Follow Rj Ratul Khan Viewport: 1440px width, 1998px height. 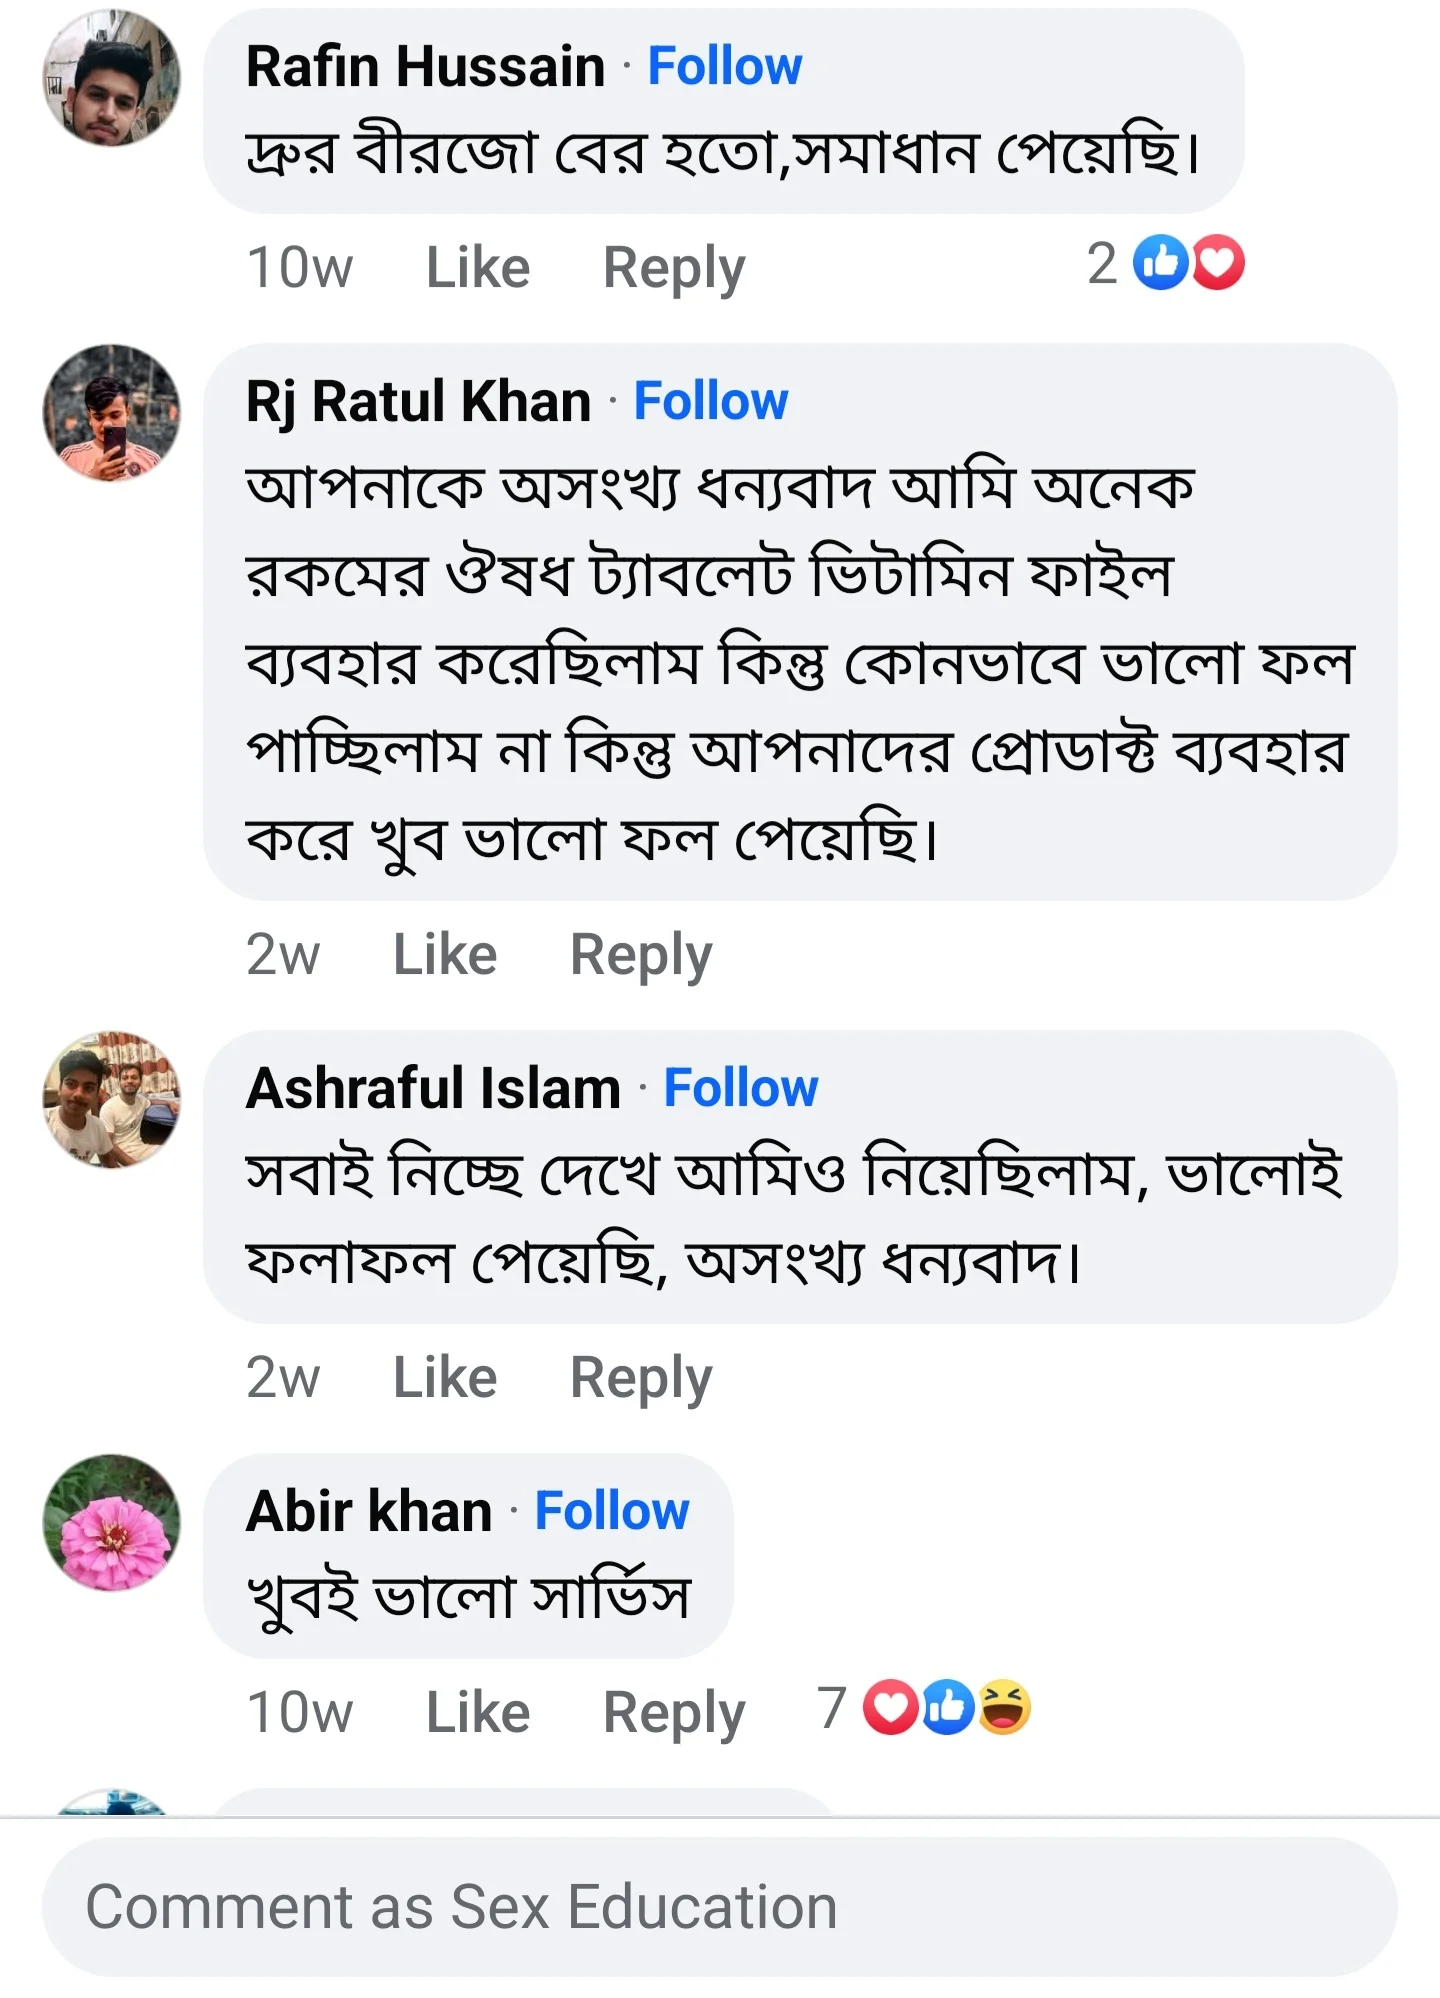[x=712, y=401]
